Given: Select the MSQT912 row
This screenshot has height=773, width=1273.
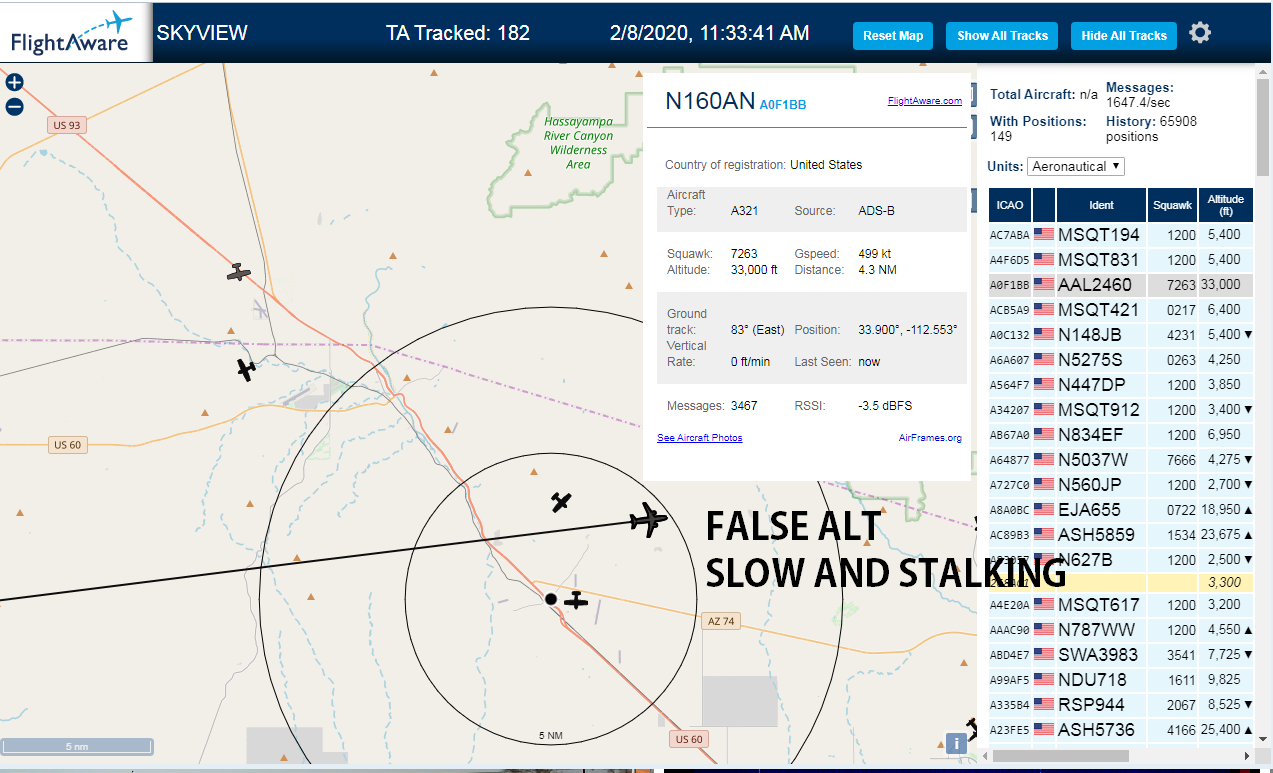Looking at the screenshot, I should tap(1121, 410).
